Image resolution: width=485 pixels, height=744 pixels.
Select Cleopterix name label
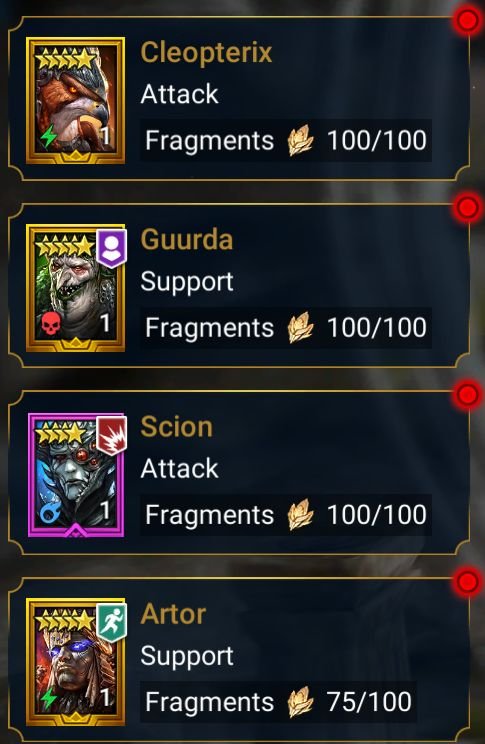(x=206, y=52)
